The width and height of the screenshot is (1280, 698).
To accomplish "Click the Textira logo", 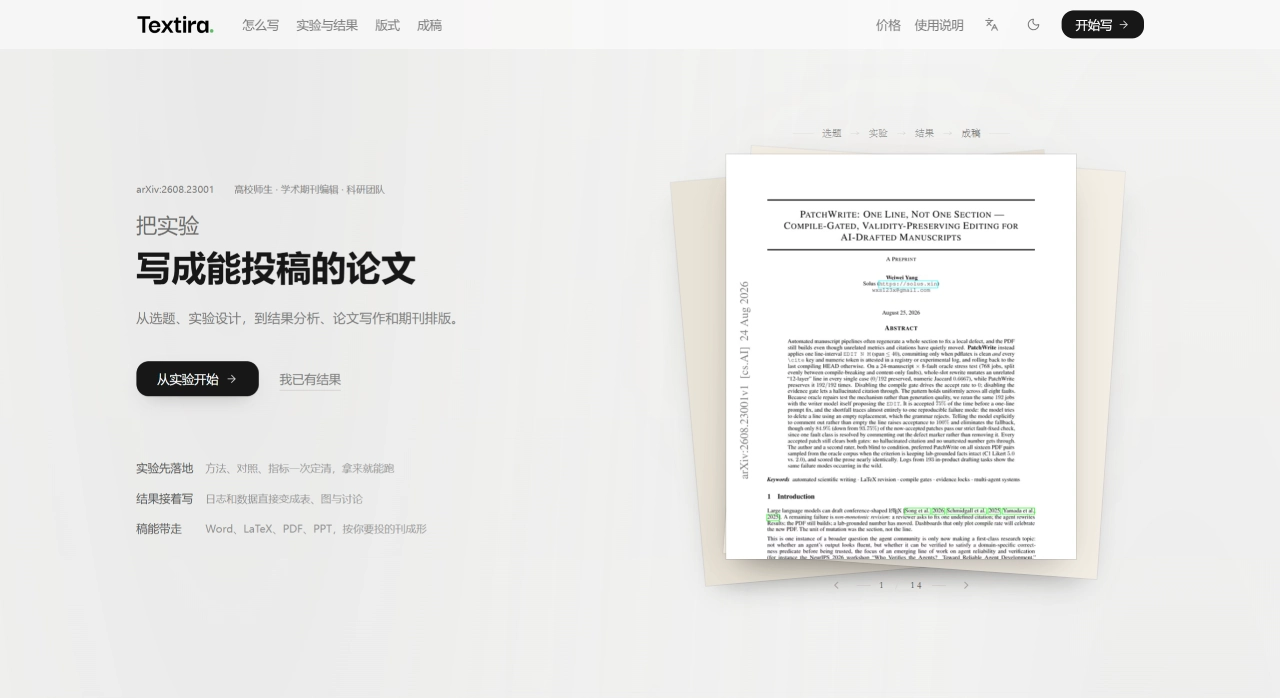I will pos(175,25).
